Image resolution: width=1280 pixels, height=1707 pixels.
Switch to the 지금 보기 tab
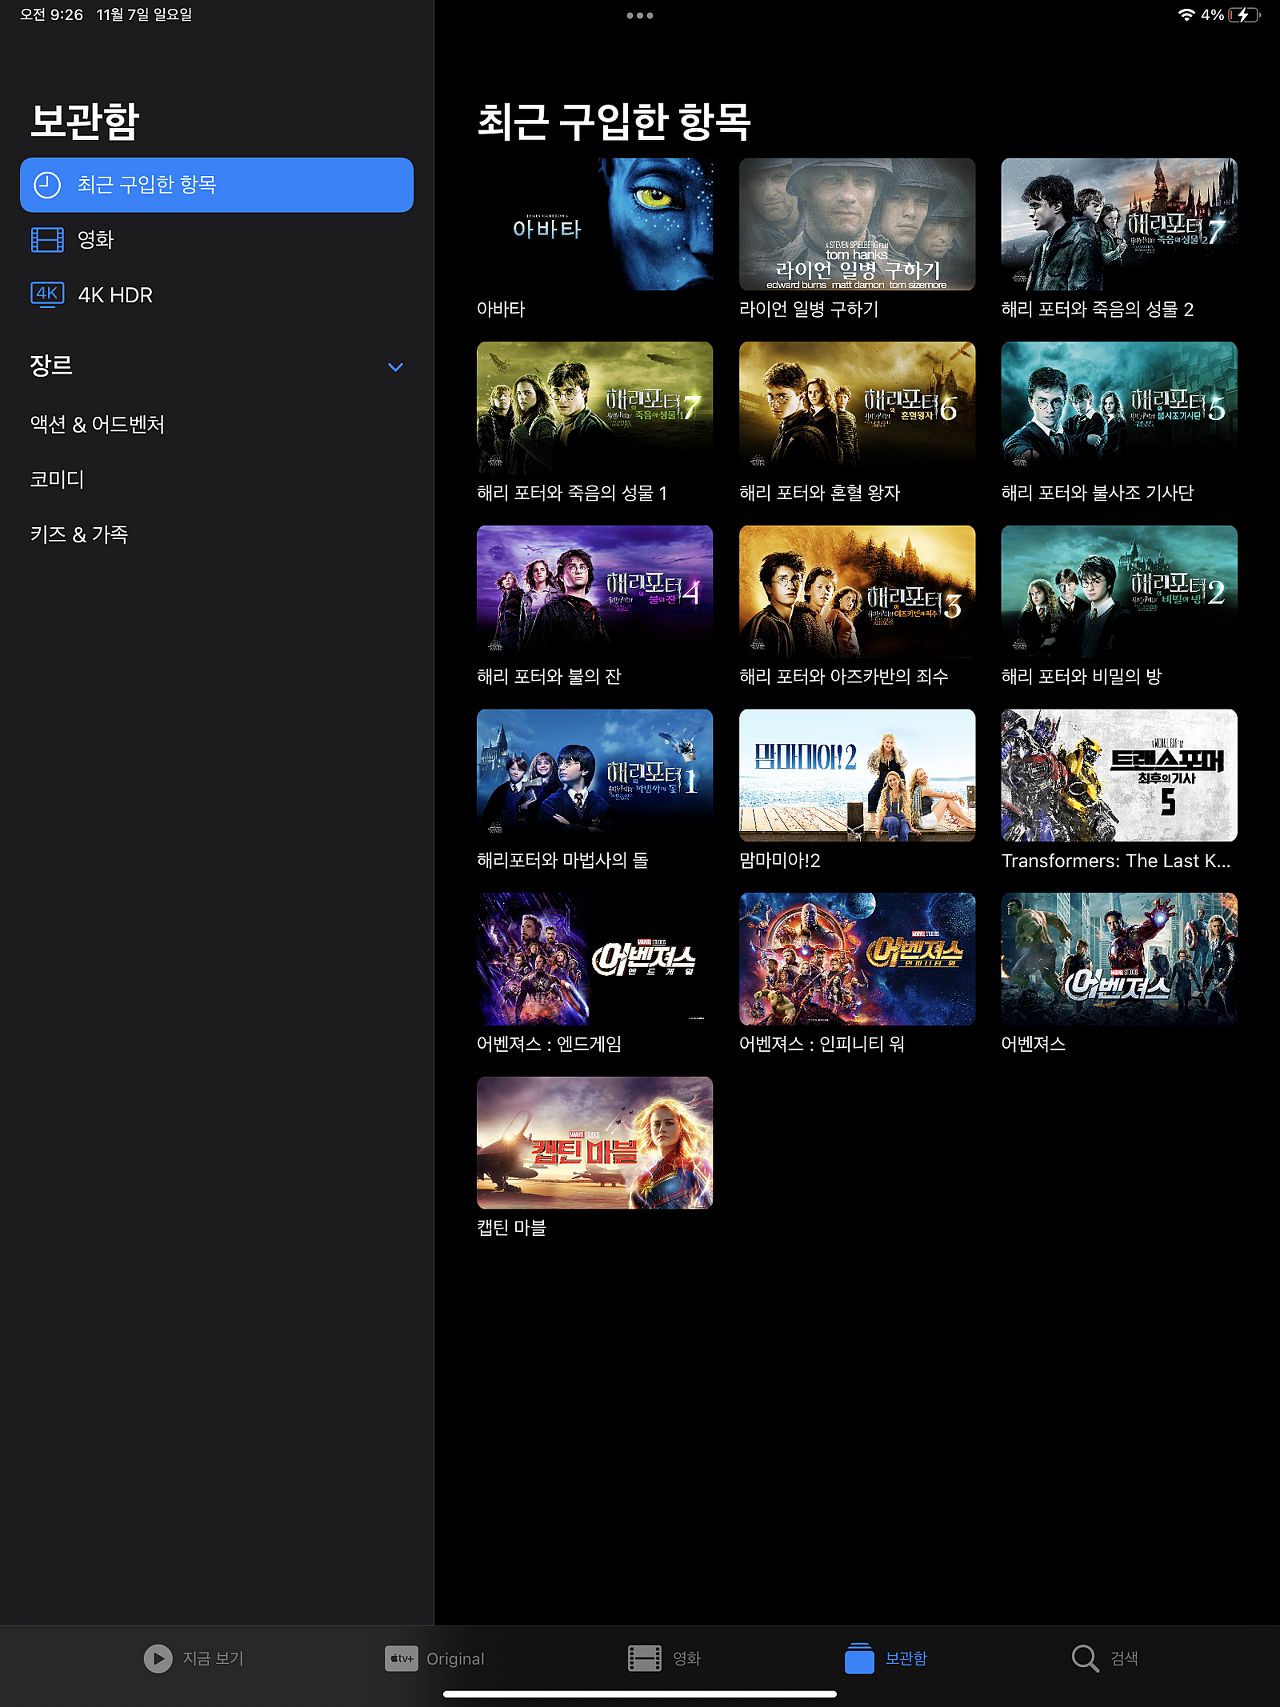coord(194,1659)
